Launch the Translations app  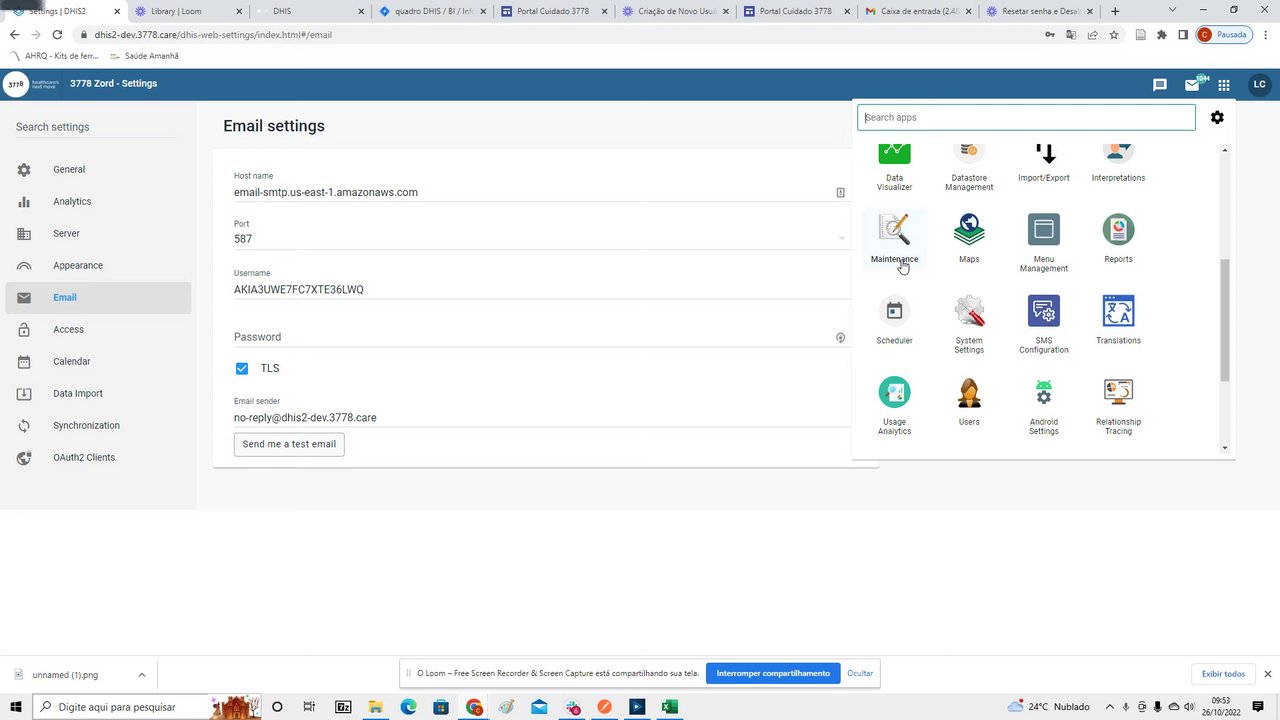pyautogui.click(x=1118, y=311)
